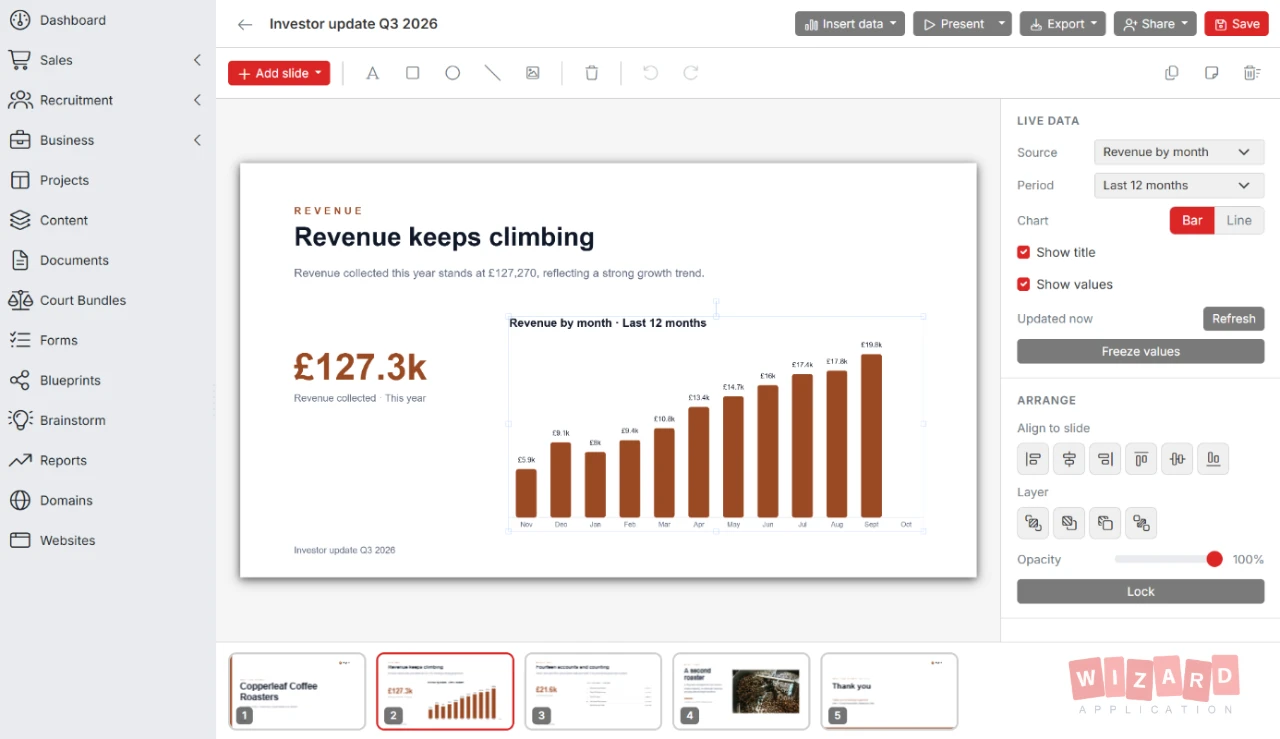
Task: Align element to horizontal center of slide
Action: tap(1069, 459)
